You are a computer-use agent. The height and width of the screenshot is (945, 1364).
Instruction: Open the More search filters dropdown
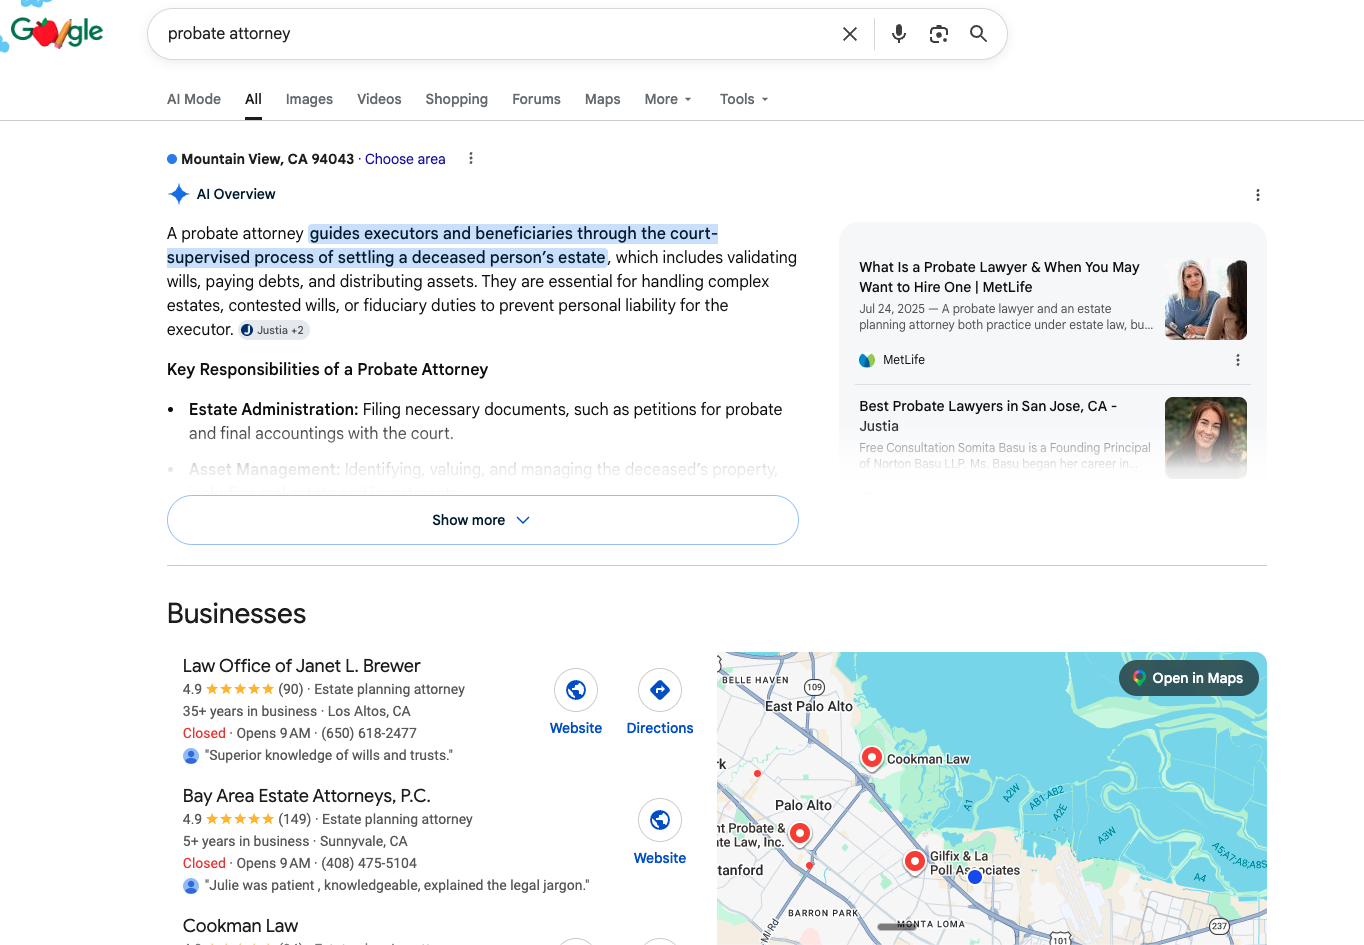tap(668, 99)
